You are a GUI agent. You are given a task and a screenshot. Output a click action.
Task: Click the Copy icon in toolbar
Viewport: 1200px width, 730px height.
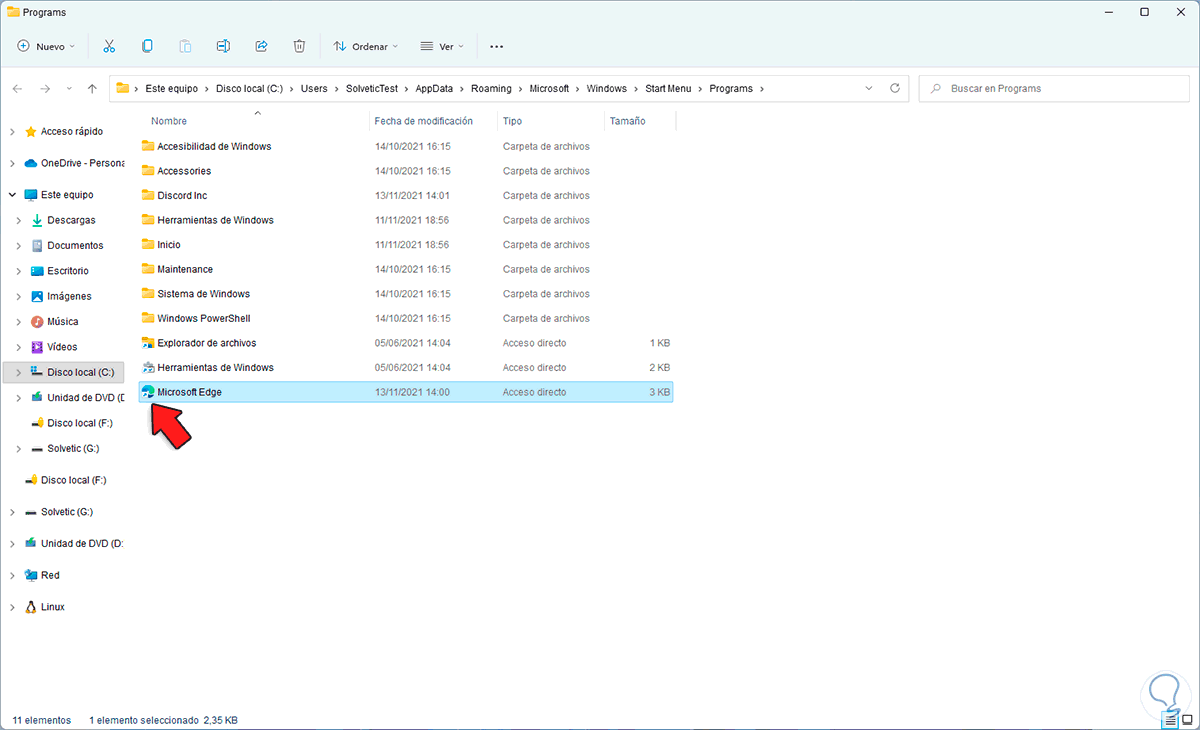pos(147,46)
